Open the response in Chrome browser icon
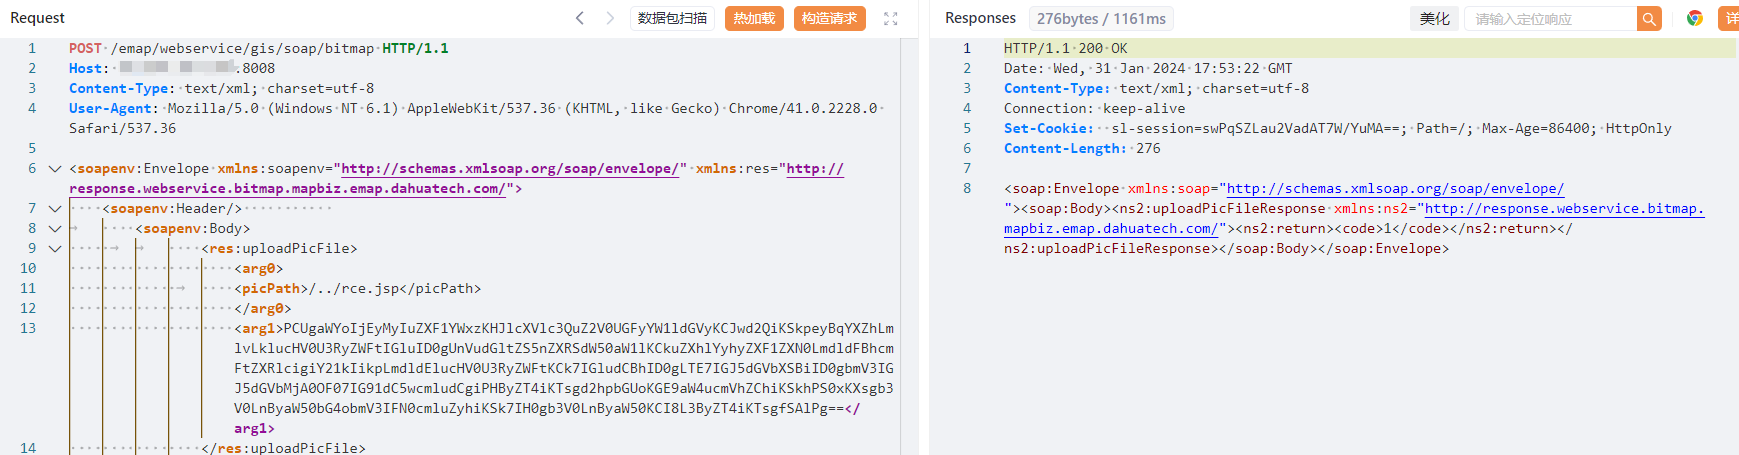1739x455 pixels. point(1695,18)
